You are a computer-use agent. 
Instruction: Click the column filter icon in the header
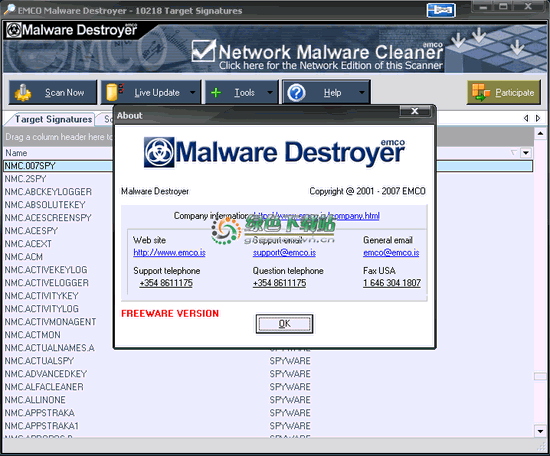click(514, 153)
